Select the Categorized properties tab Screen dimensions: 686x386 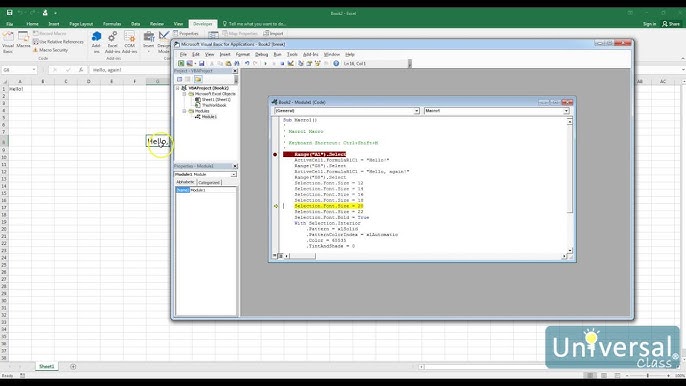(209, 182)
